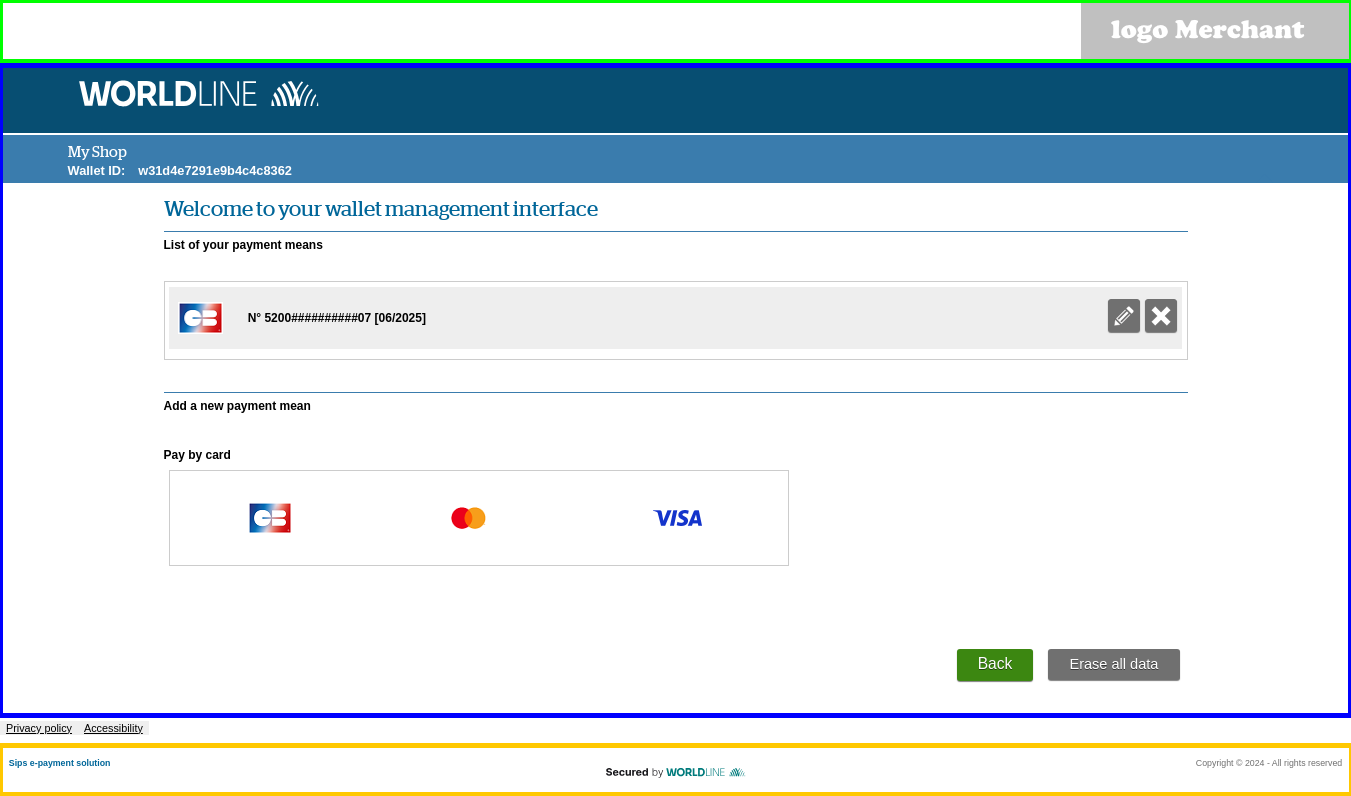The width and height of the screenshot is (1351, 796).
Task: Click the 'Pay by card' label
Action: tap(197, 455)
